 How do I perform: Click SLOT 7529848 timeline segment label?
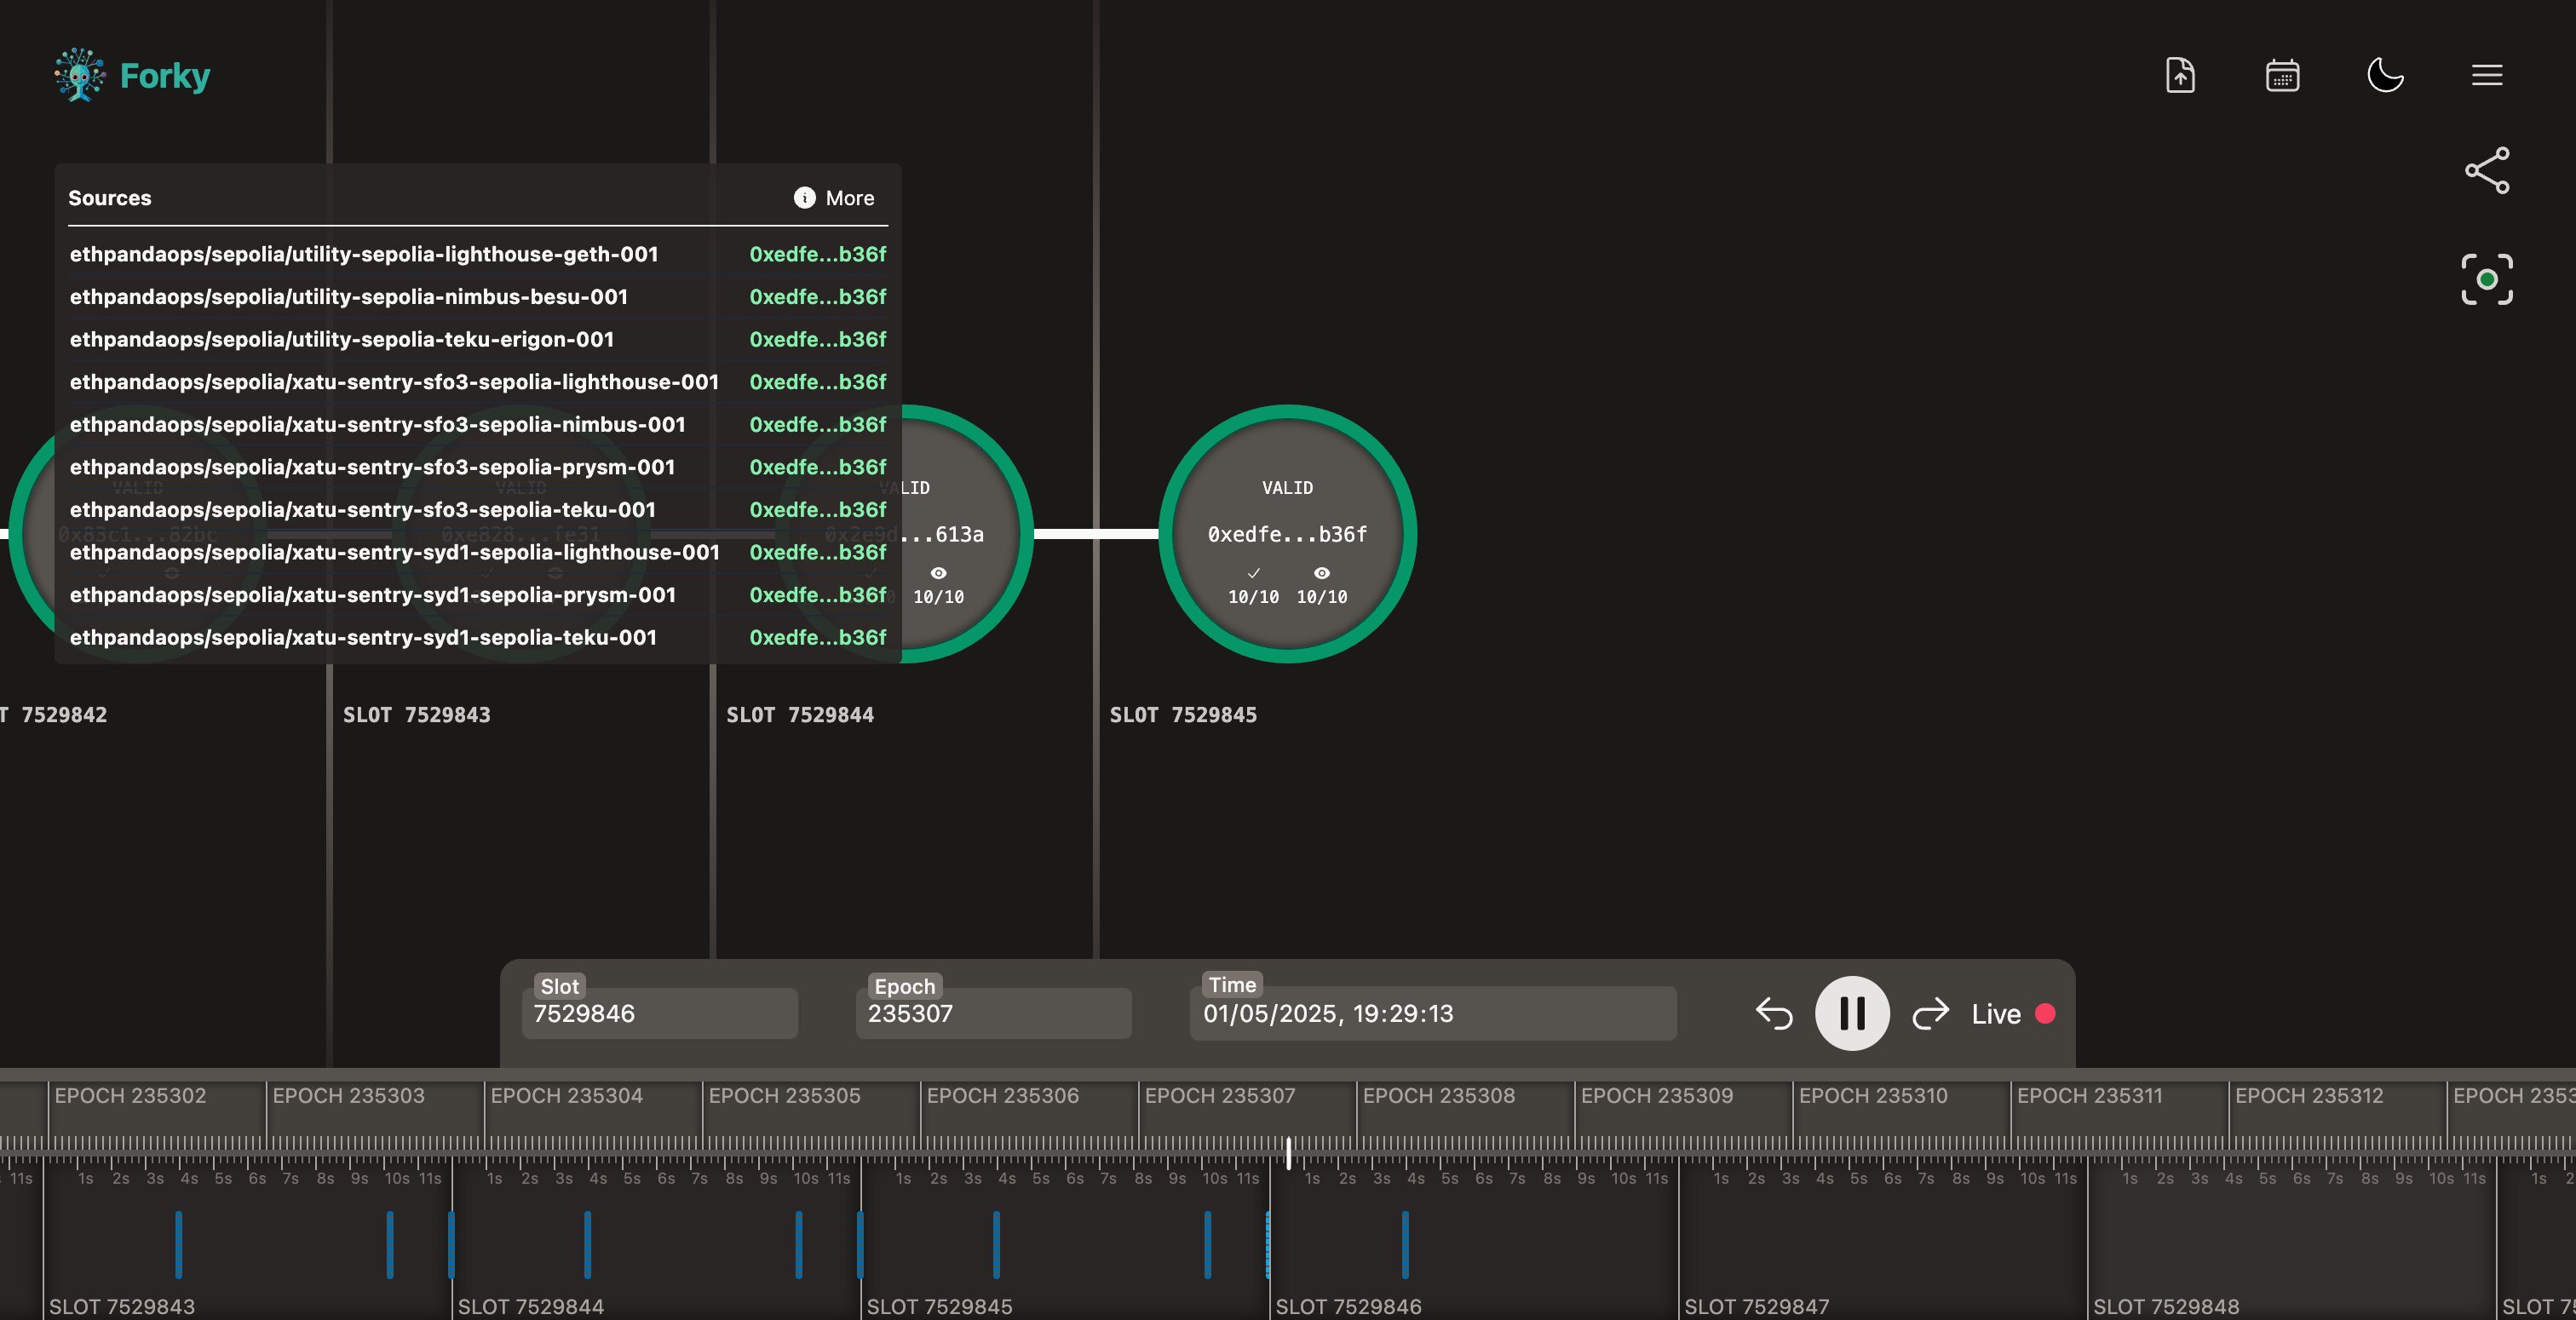coord(2166,1306)
